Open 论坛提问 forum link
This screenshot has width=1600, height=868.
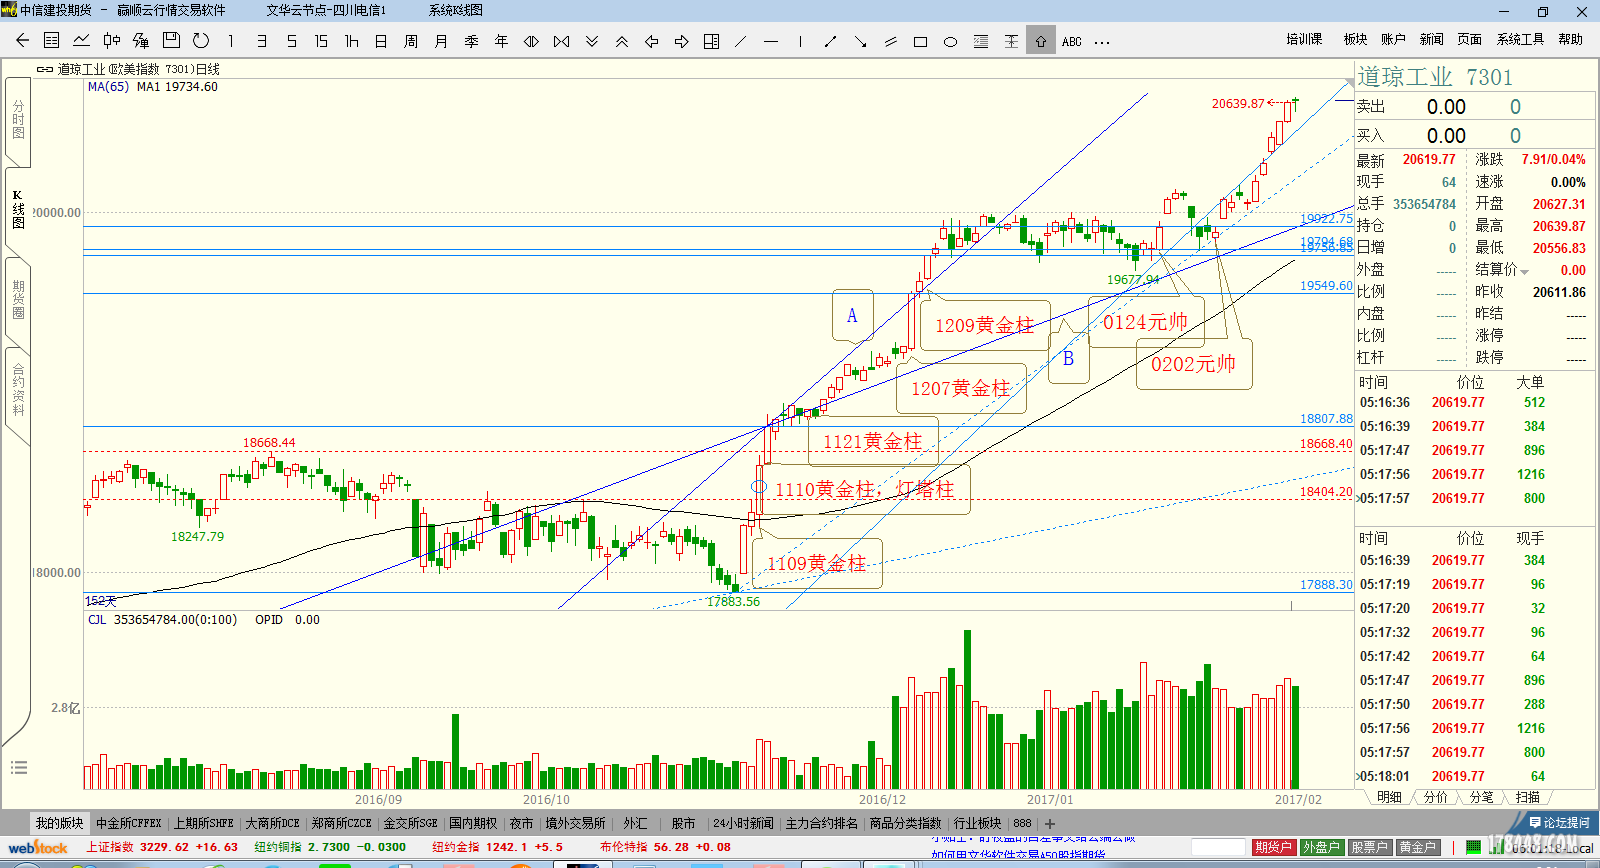(x=1558, y=822)
